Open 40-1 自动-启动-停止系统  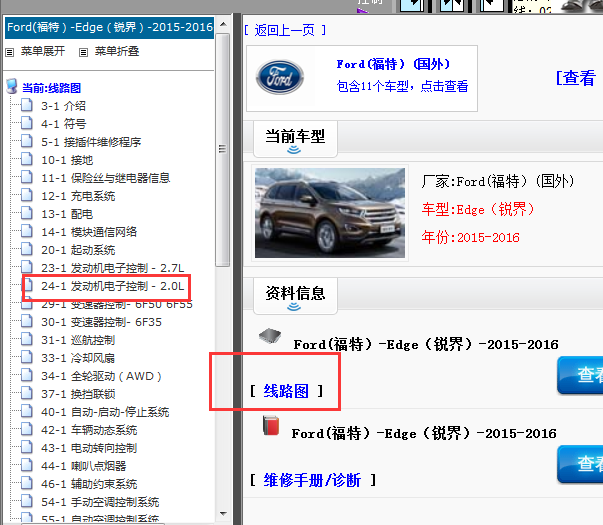point(105,412)
